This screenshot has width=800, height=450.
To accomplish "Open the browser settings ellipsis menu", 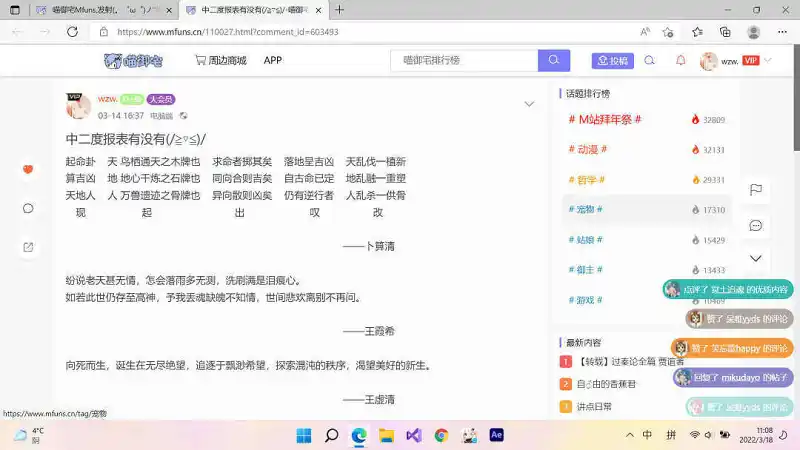I will coord(782,32).
